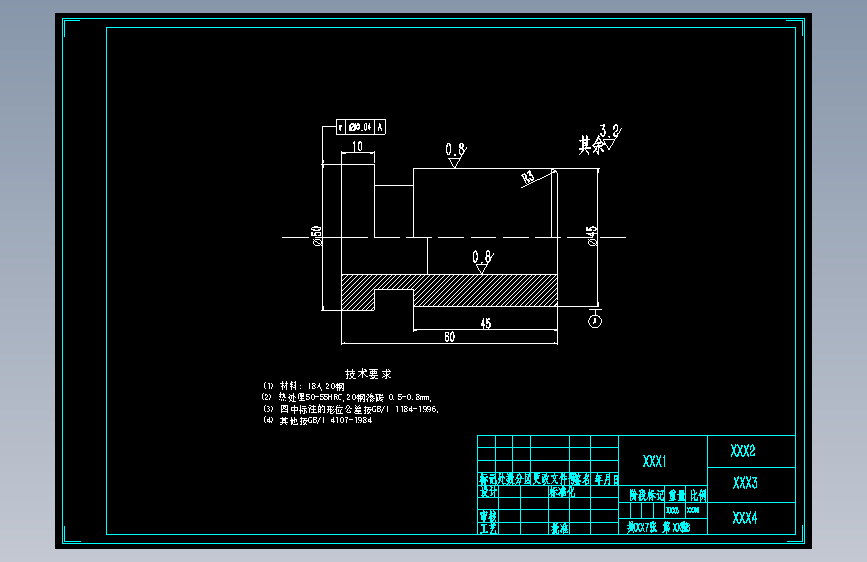
Task: Click the title block cell 'XXX1'
Action: (655, 461)
